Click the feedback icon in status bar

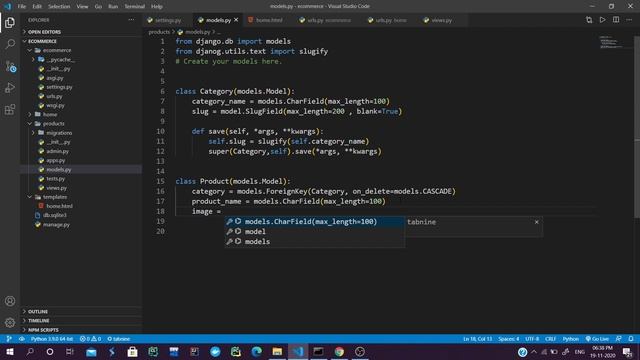619,339
